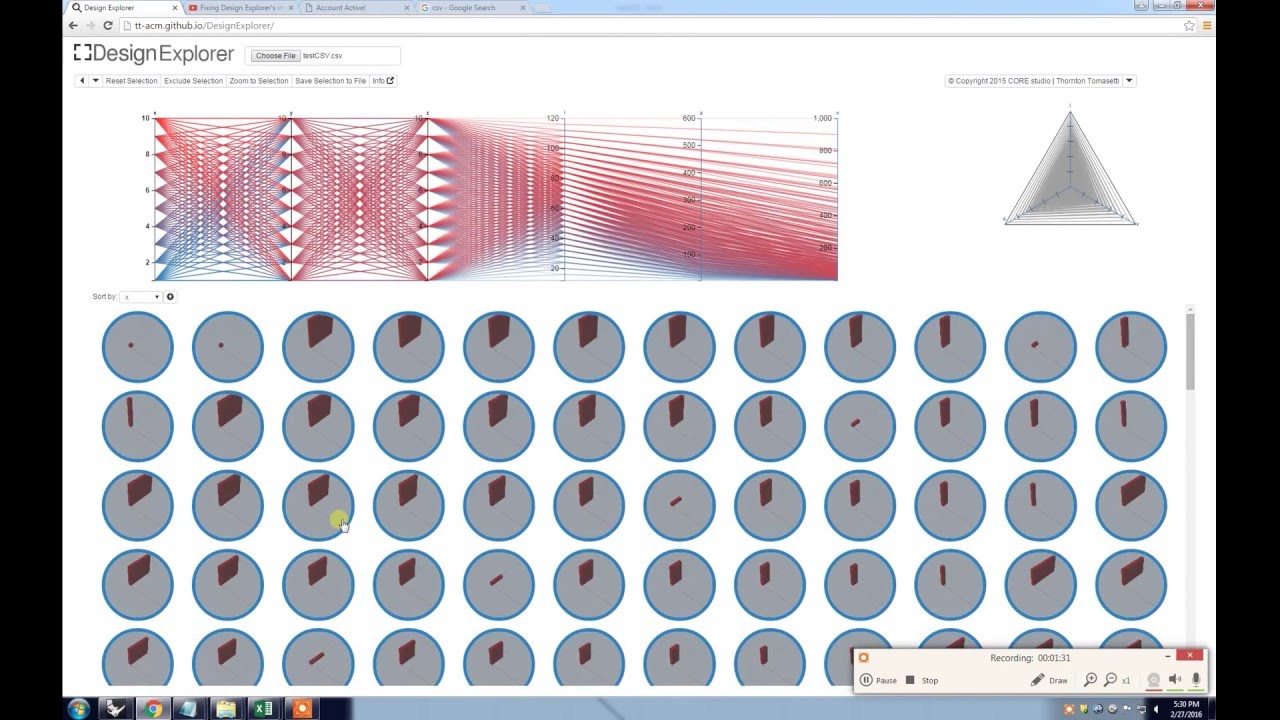Click the Recording: 00:01:31 timer text
Image resolution: width=1280 pixels, height=720 pixels.
1030,657
